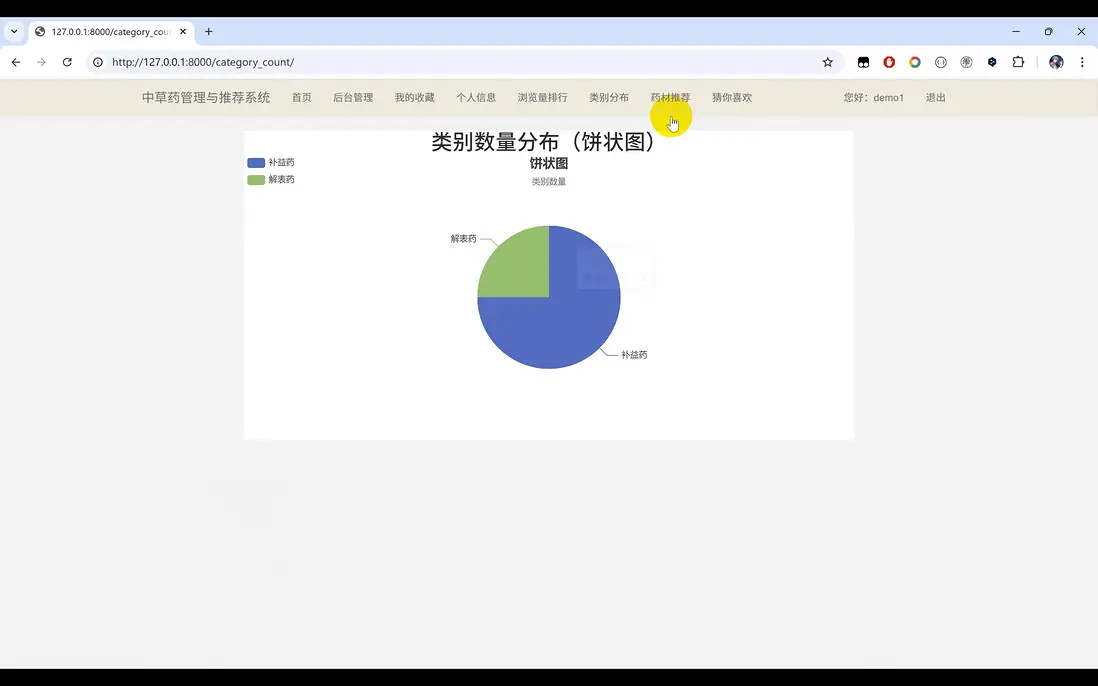Open a new tab with the plus button
This screenshot has height=686, width=1098.
click(209, 32)
